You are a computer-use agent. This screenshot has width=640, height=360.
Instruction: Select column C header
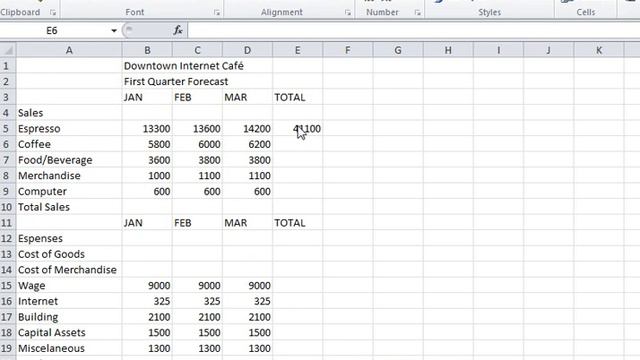tap(197, 50)
